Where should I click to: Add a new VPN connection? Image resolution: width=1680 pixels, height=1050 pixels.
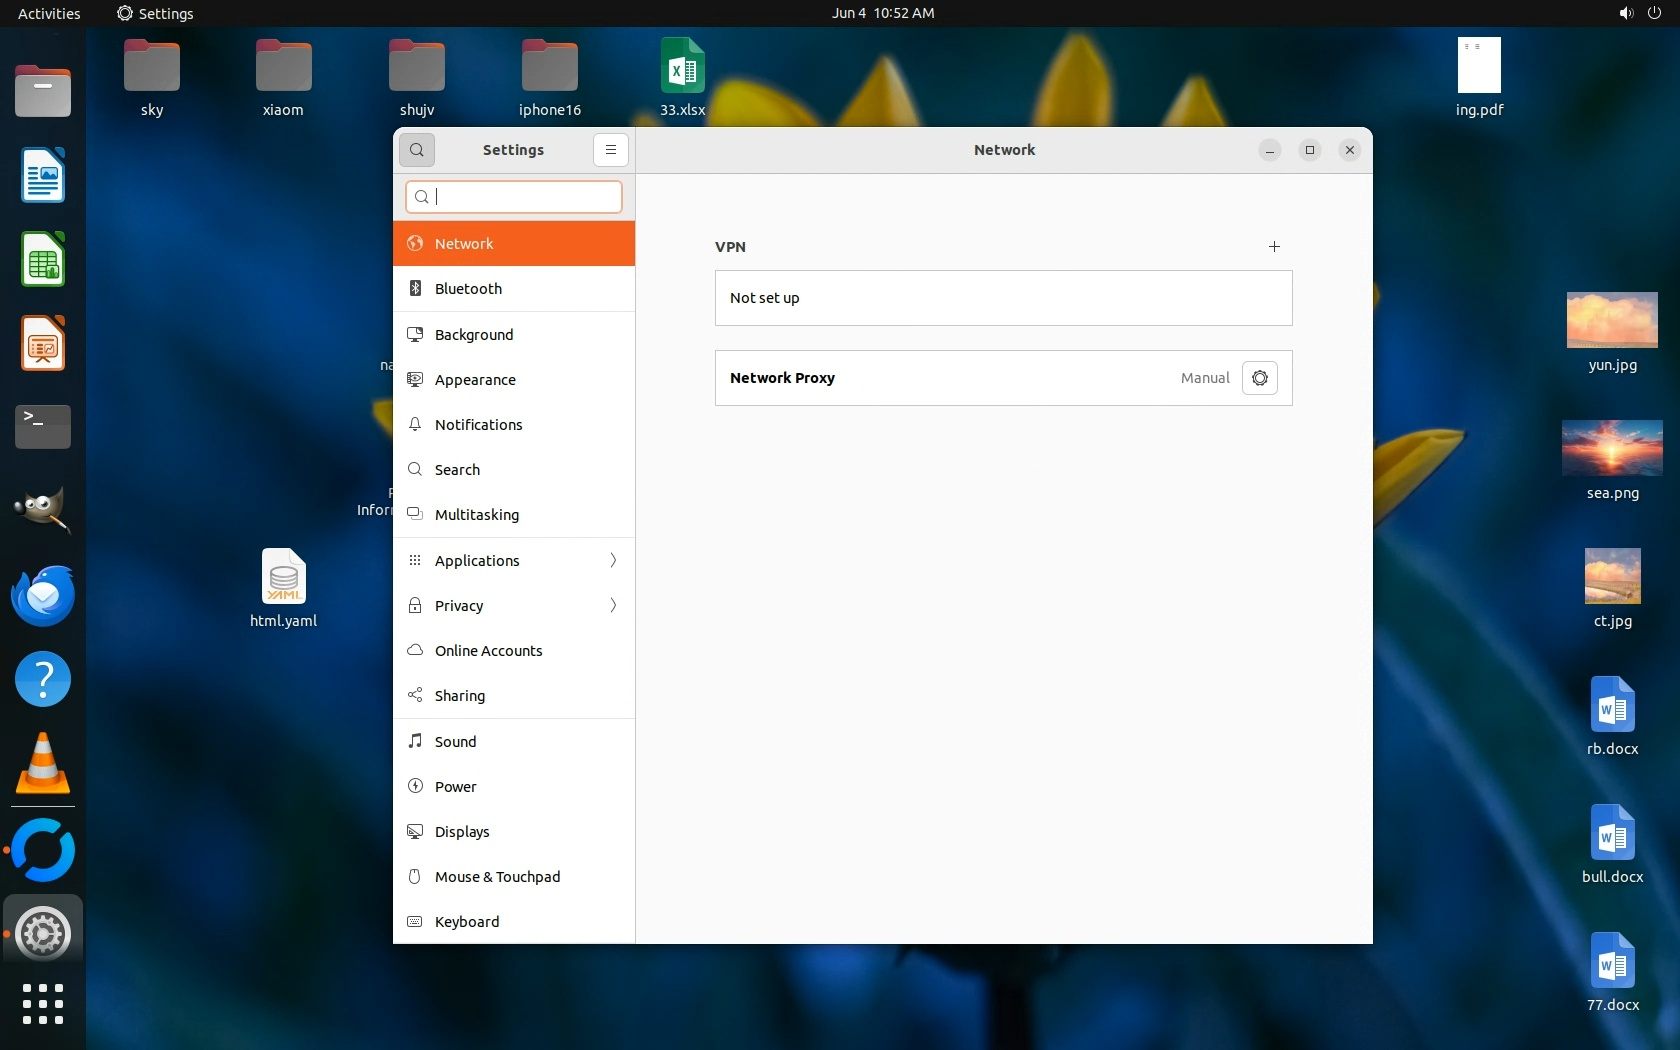tap(1274, 247)
